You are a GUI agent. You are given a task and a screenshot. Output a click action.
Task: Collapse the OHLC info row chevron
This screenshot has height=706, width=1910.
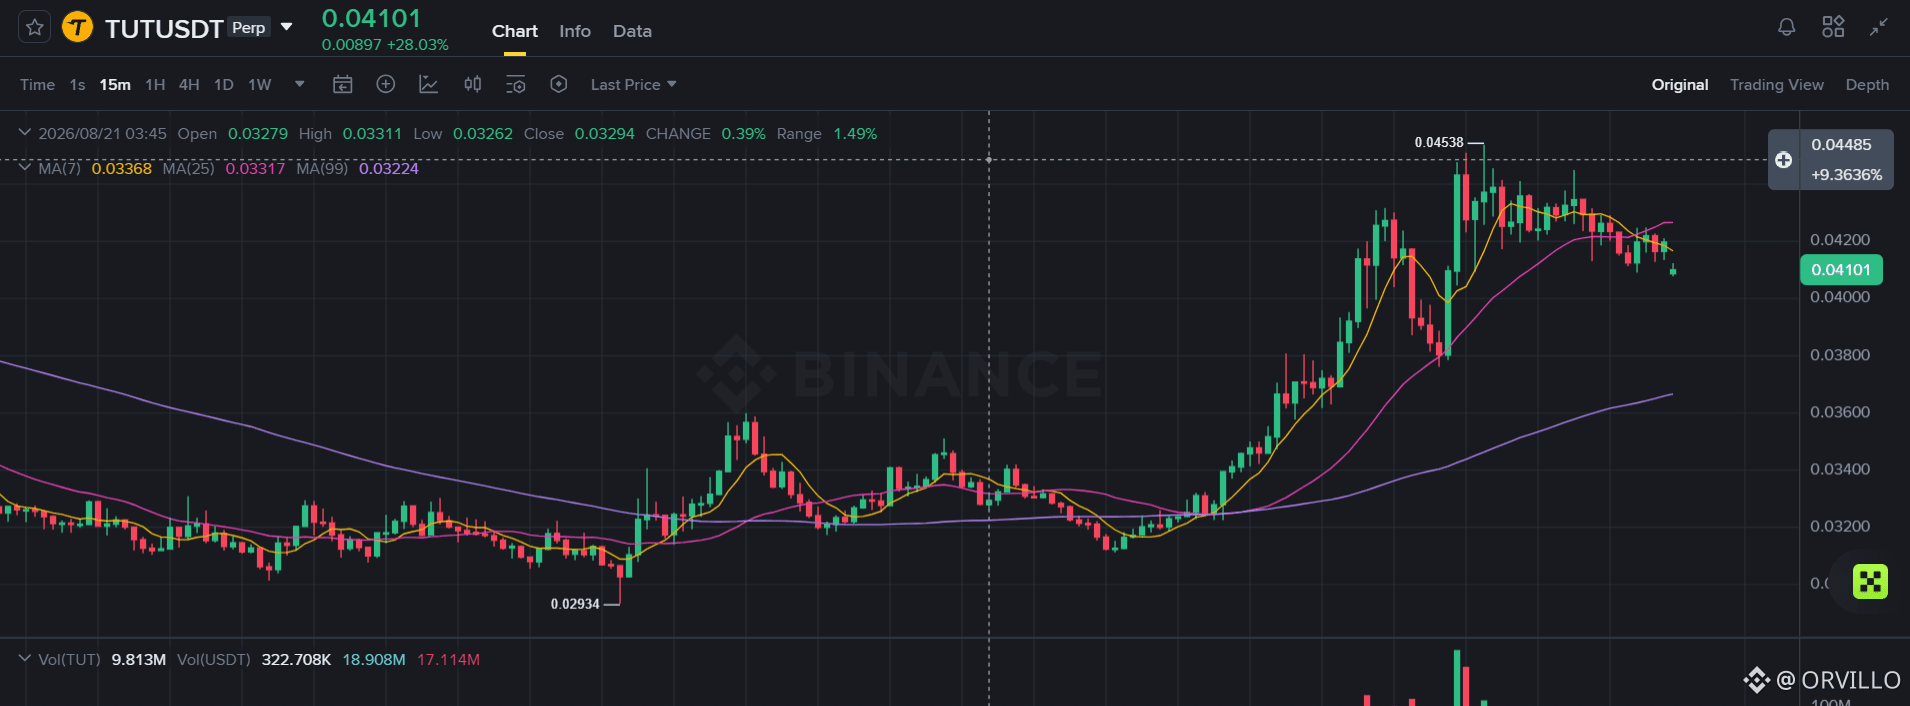pos(25,133)
